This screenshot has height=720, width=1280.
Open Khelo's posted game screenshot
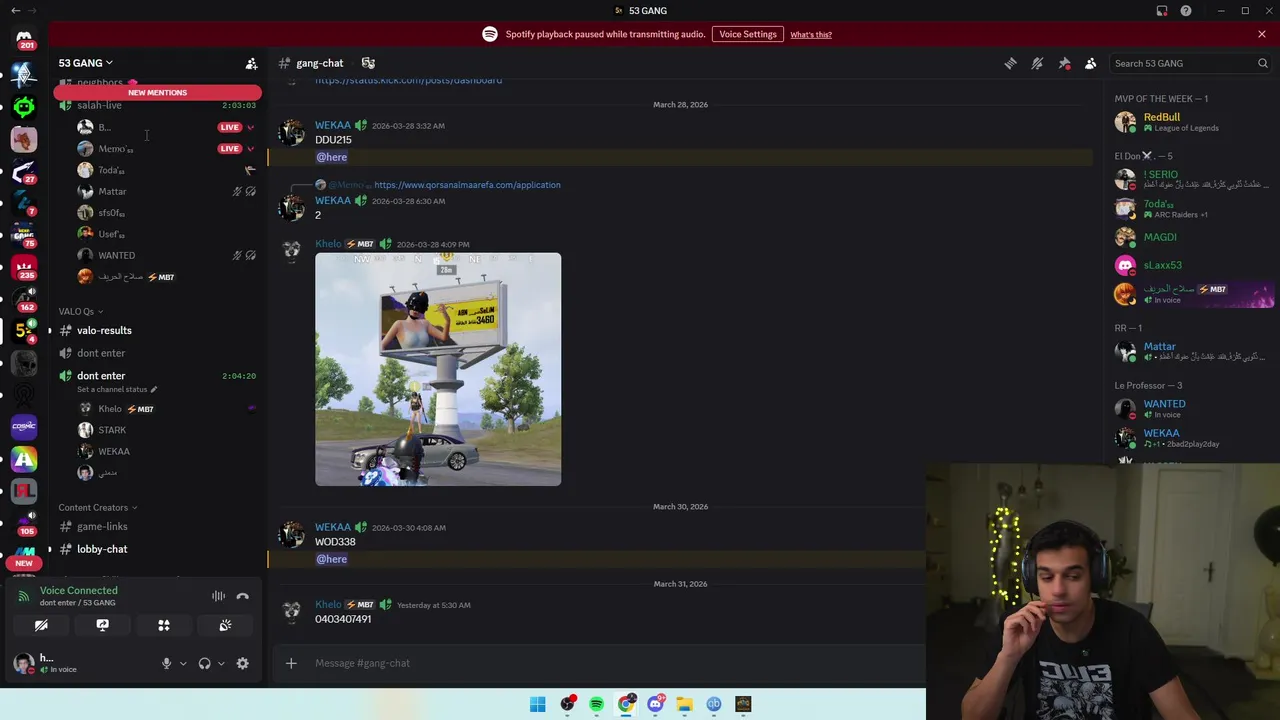pos(438,369)
